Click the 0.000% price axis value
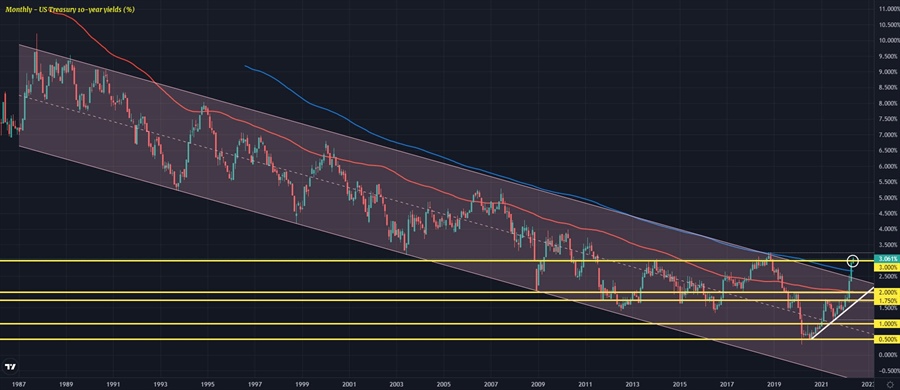Image resolution: width=900 pixels, height=390 pixels. click(887, 355)
